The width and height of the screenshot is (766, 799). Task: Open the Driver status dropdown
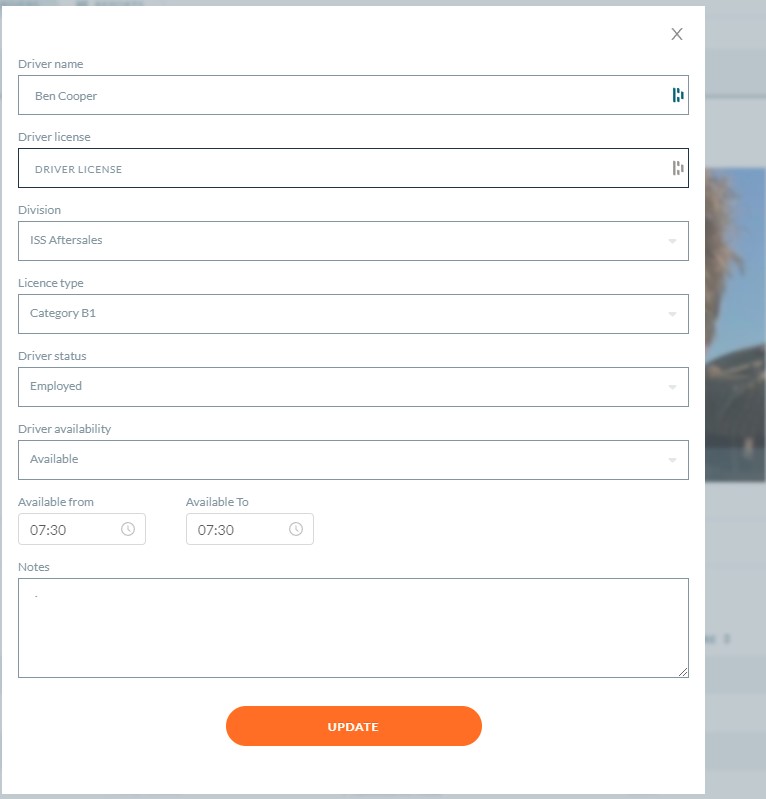(x=353, y=387)
